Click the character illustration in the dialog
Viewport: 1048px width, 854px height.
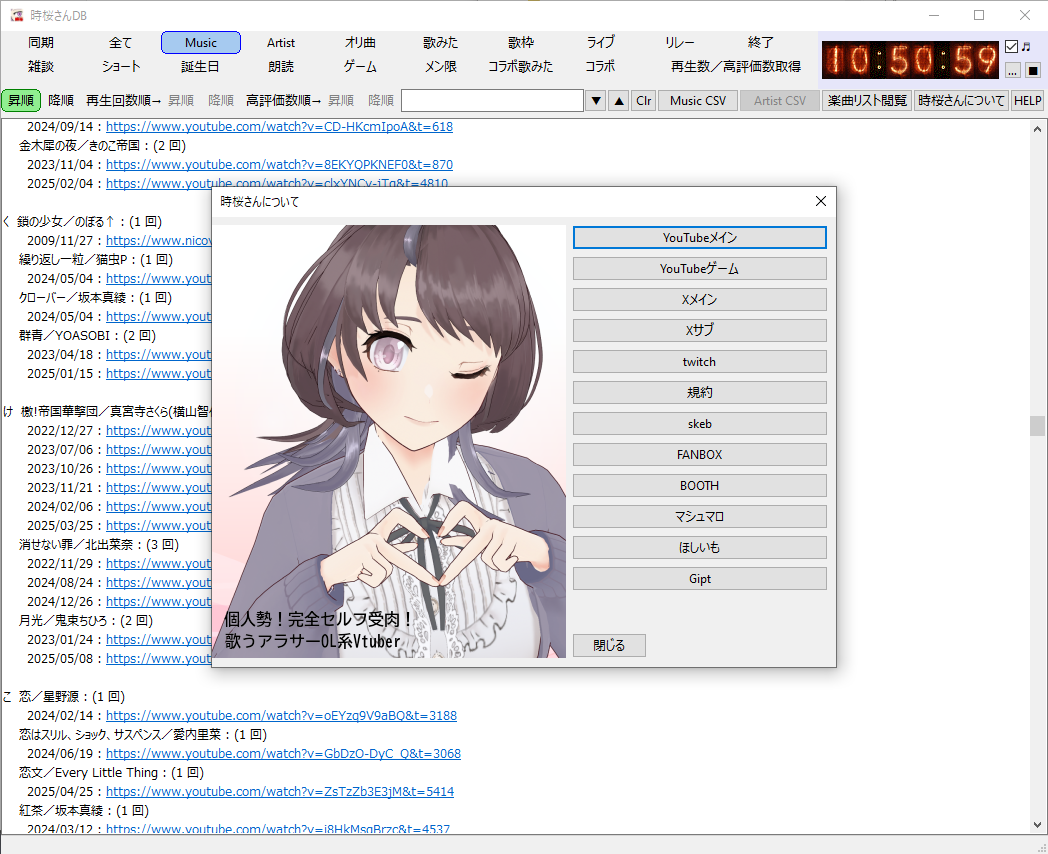[x=389, y=441]
